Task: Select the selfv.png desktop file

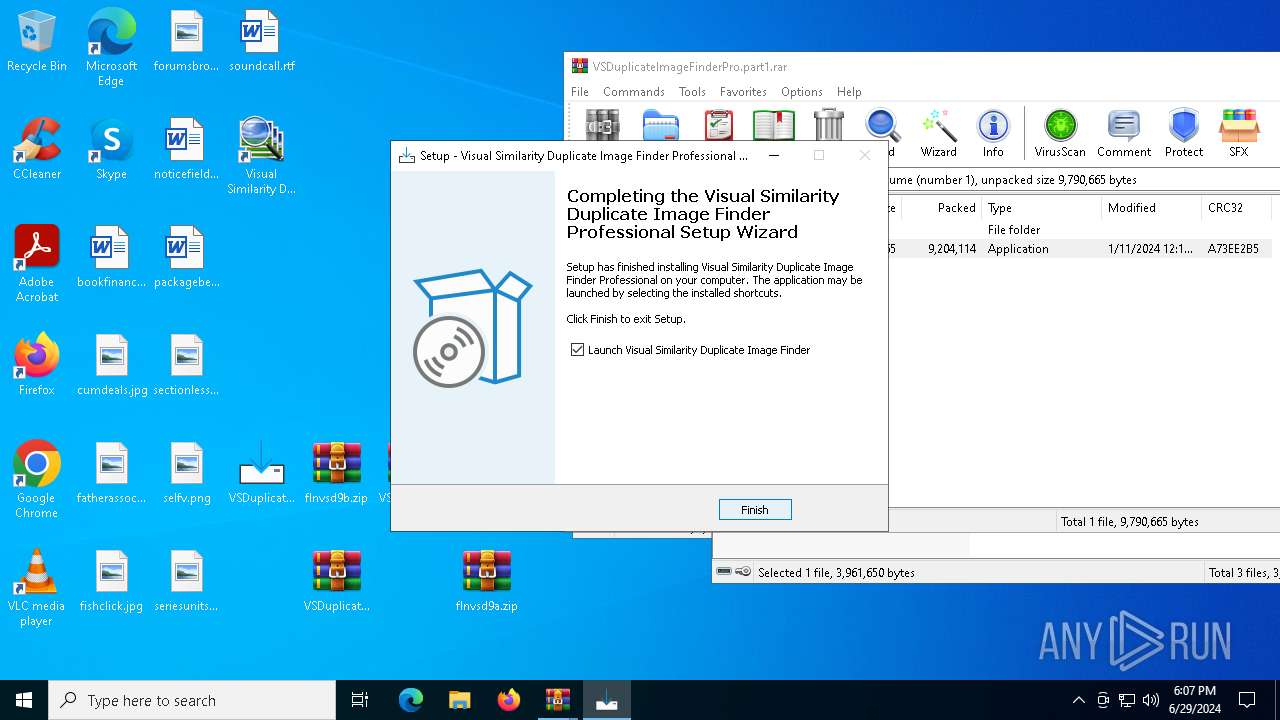Action: click(186, 473)
